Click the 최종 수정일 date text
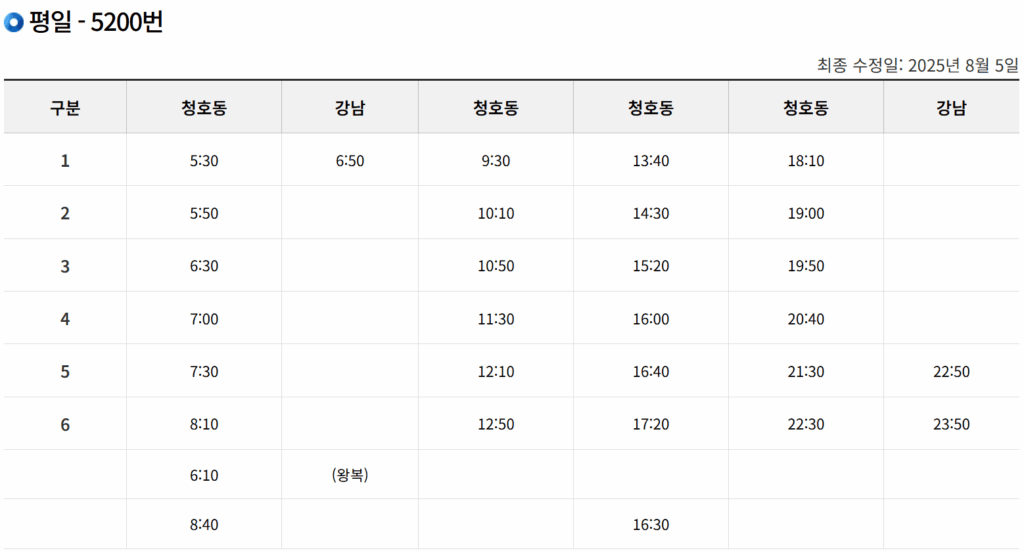Viewport: 1024px width, 553px height. point(917,66)
